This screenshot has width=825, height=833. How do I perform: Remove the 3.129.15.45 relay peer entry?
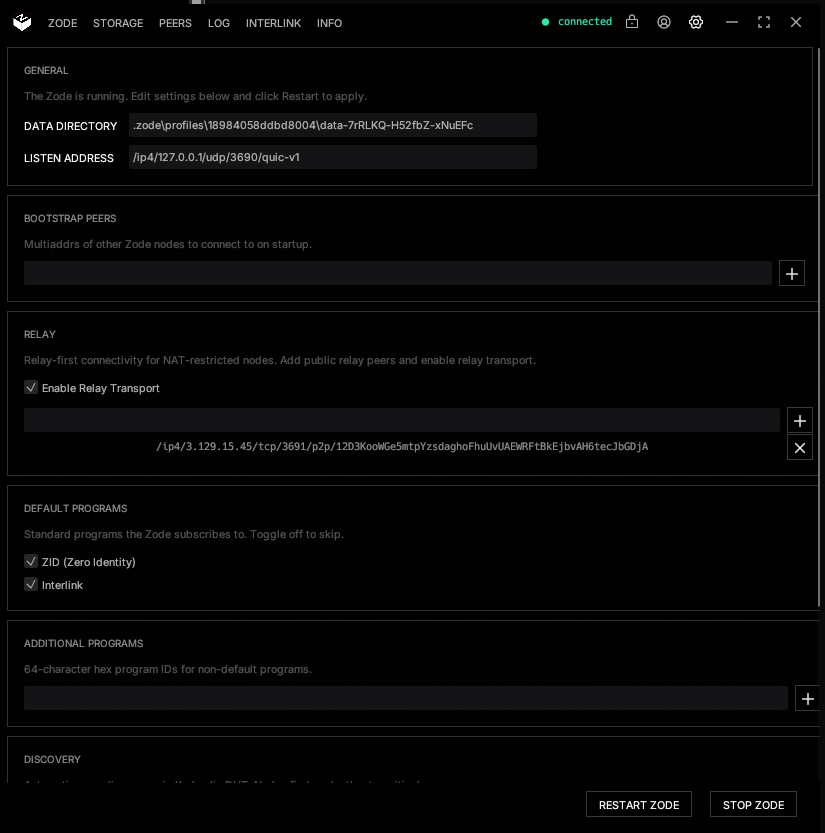point(800,448)
